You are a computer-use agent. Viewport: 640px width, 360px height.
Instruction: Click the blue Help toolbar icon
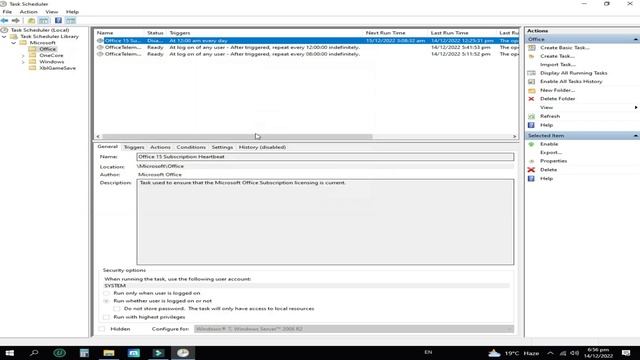tap(58, 20)
